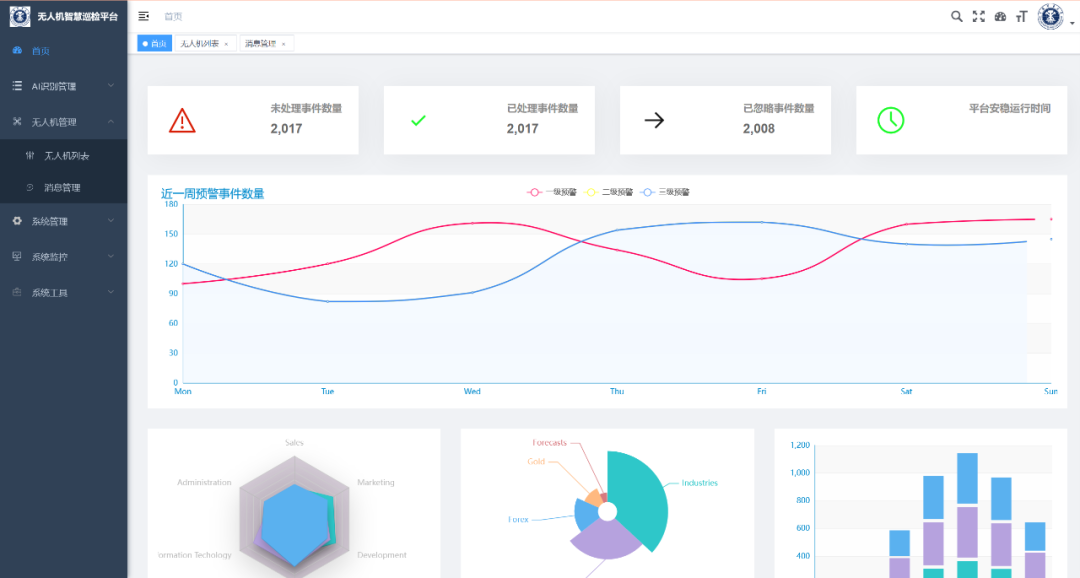Click the Administration label on radar chart
Screen dimensions: 1080x578
pyautogui.click(x=204, y=482)
